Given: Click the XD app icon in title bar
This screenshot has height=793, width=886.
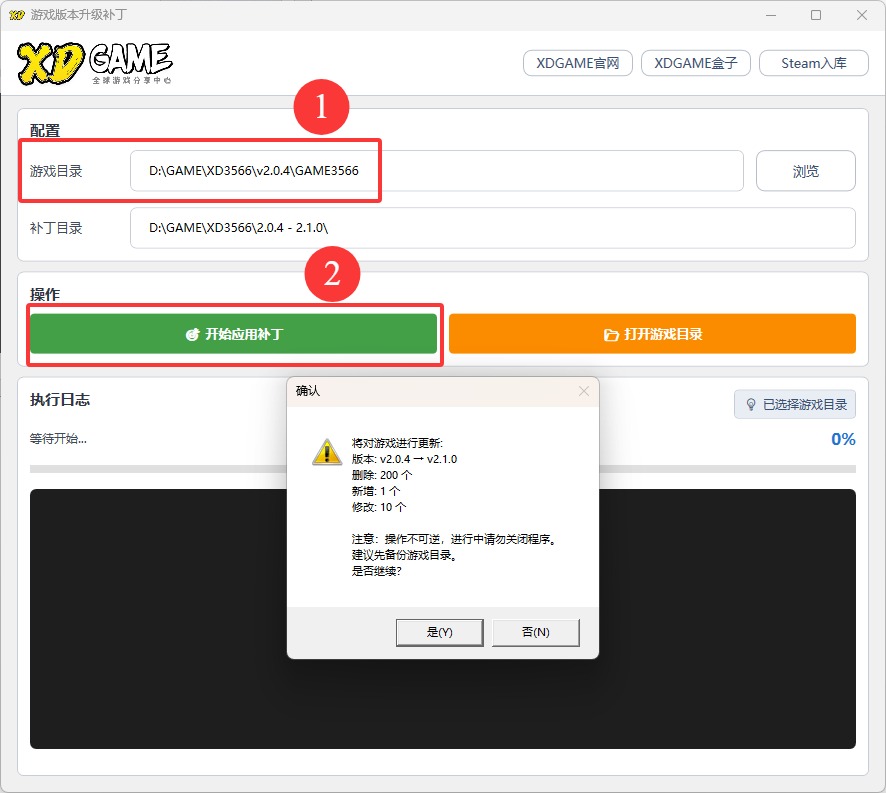Looking at the screenshot, I should [x=16, y=15].
